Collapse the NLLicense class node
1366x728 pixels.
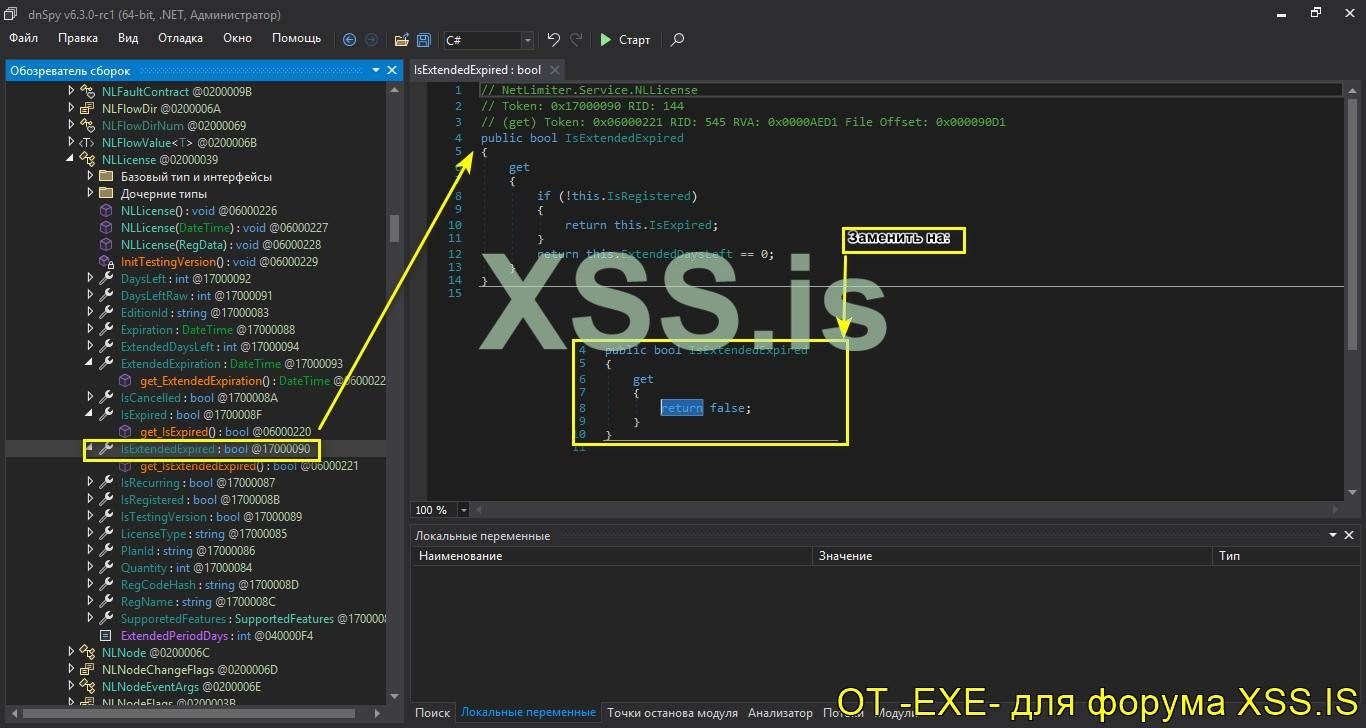[x=71, y=160]
